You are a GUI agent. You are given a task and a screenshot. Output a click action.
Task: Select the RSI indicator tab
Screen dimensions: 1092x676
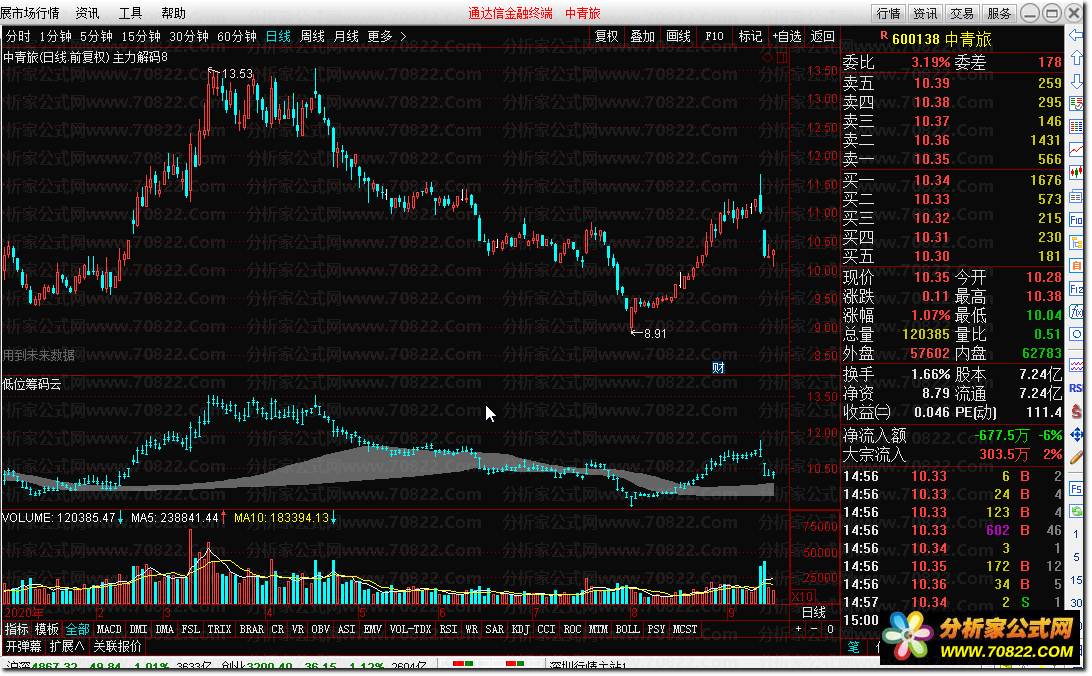pos(448,629)
